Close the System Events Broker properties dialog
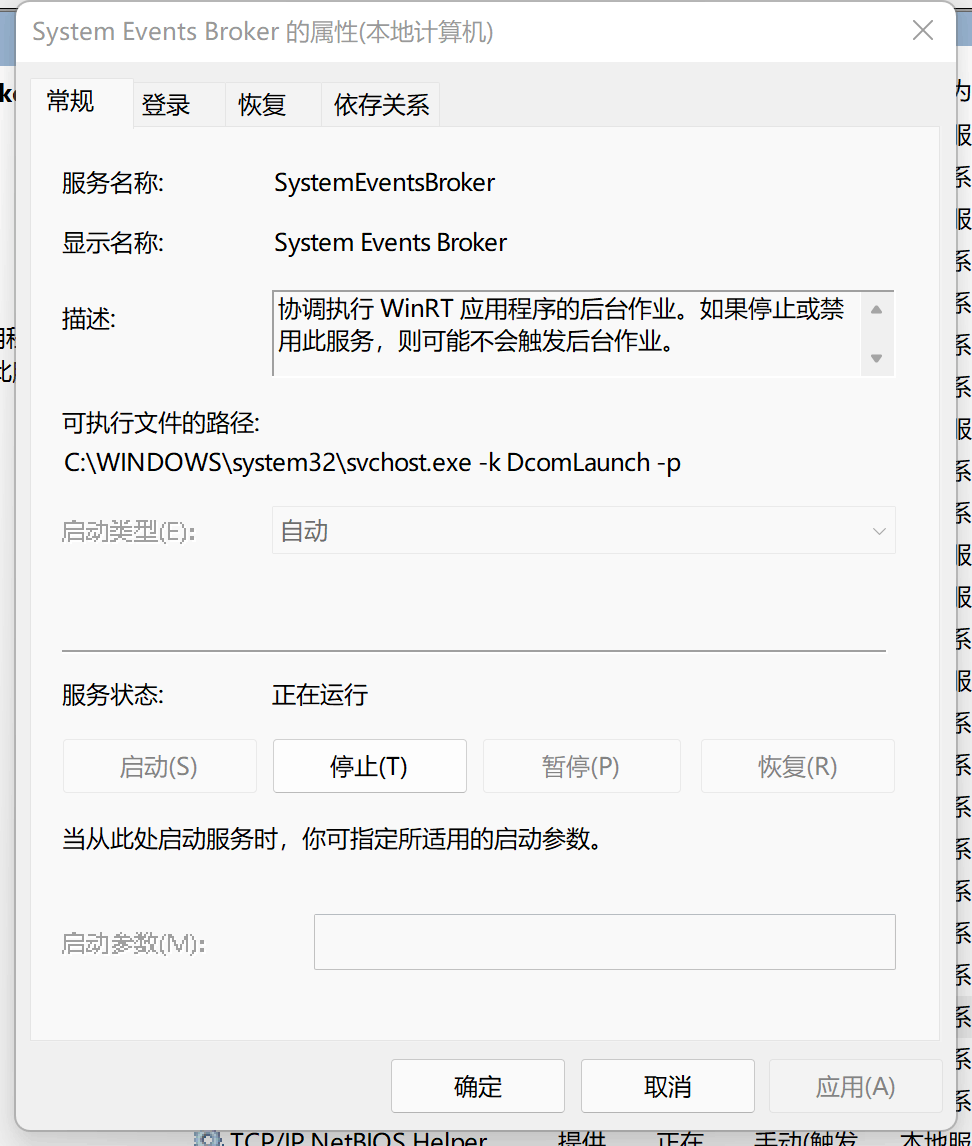972x1146 pixels. coord(923,31)
